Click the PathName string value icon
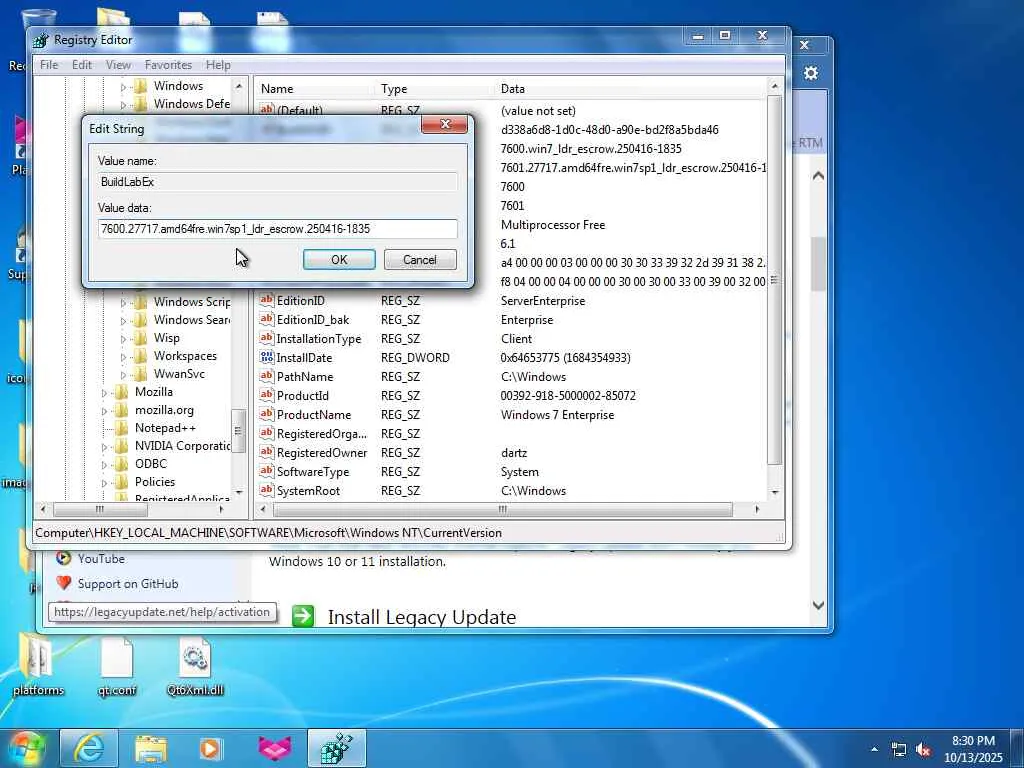This screenshot has width=1024, height=768. tap(266, 376)
